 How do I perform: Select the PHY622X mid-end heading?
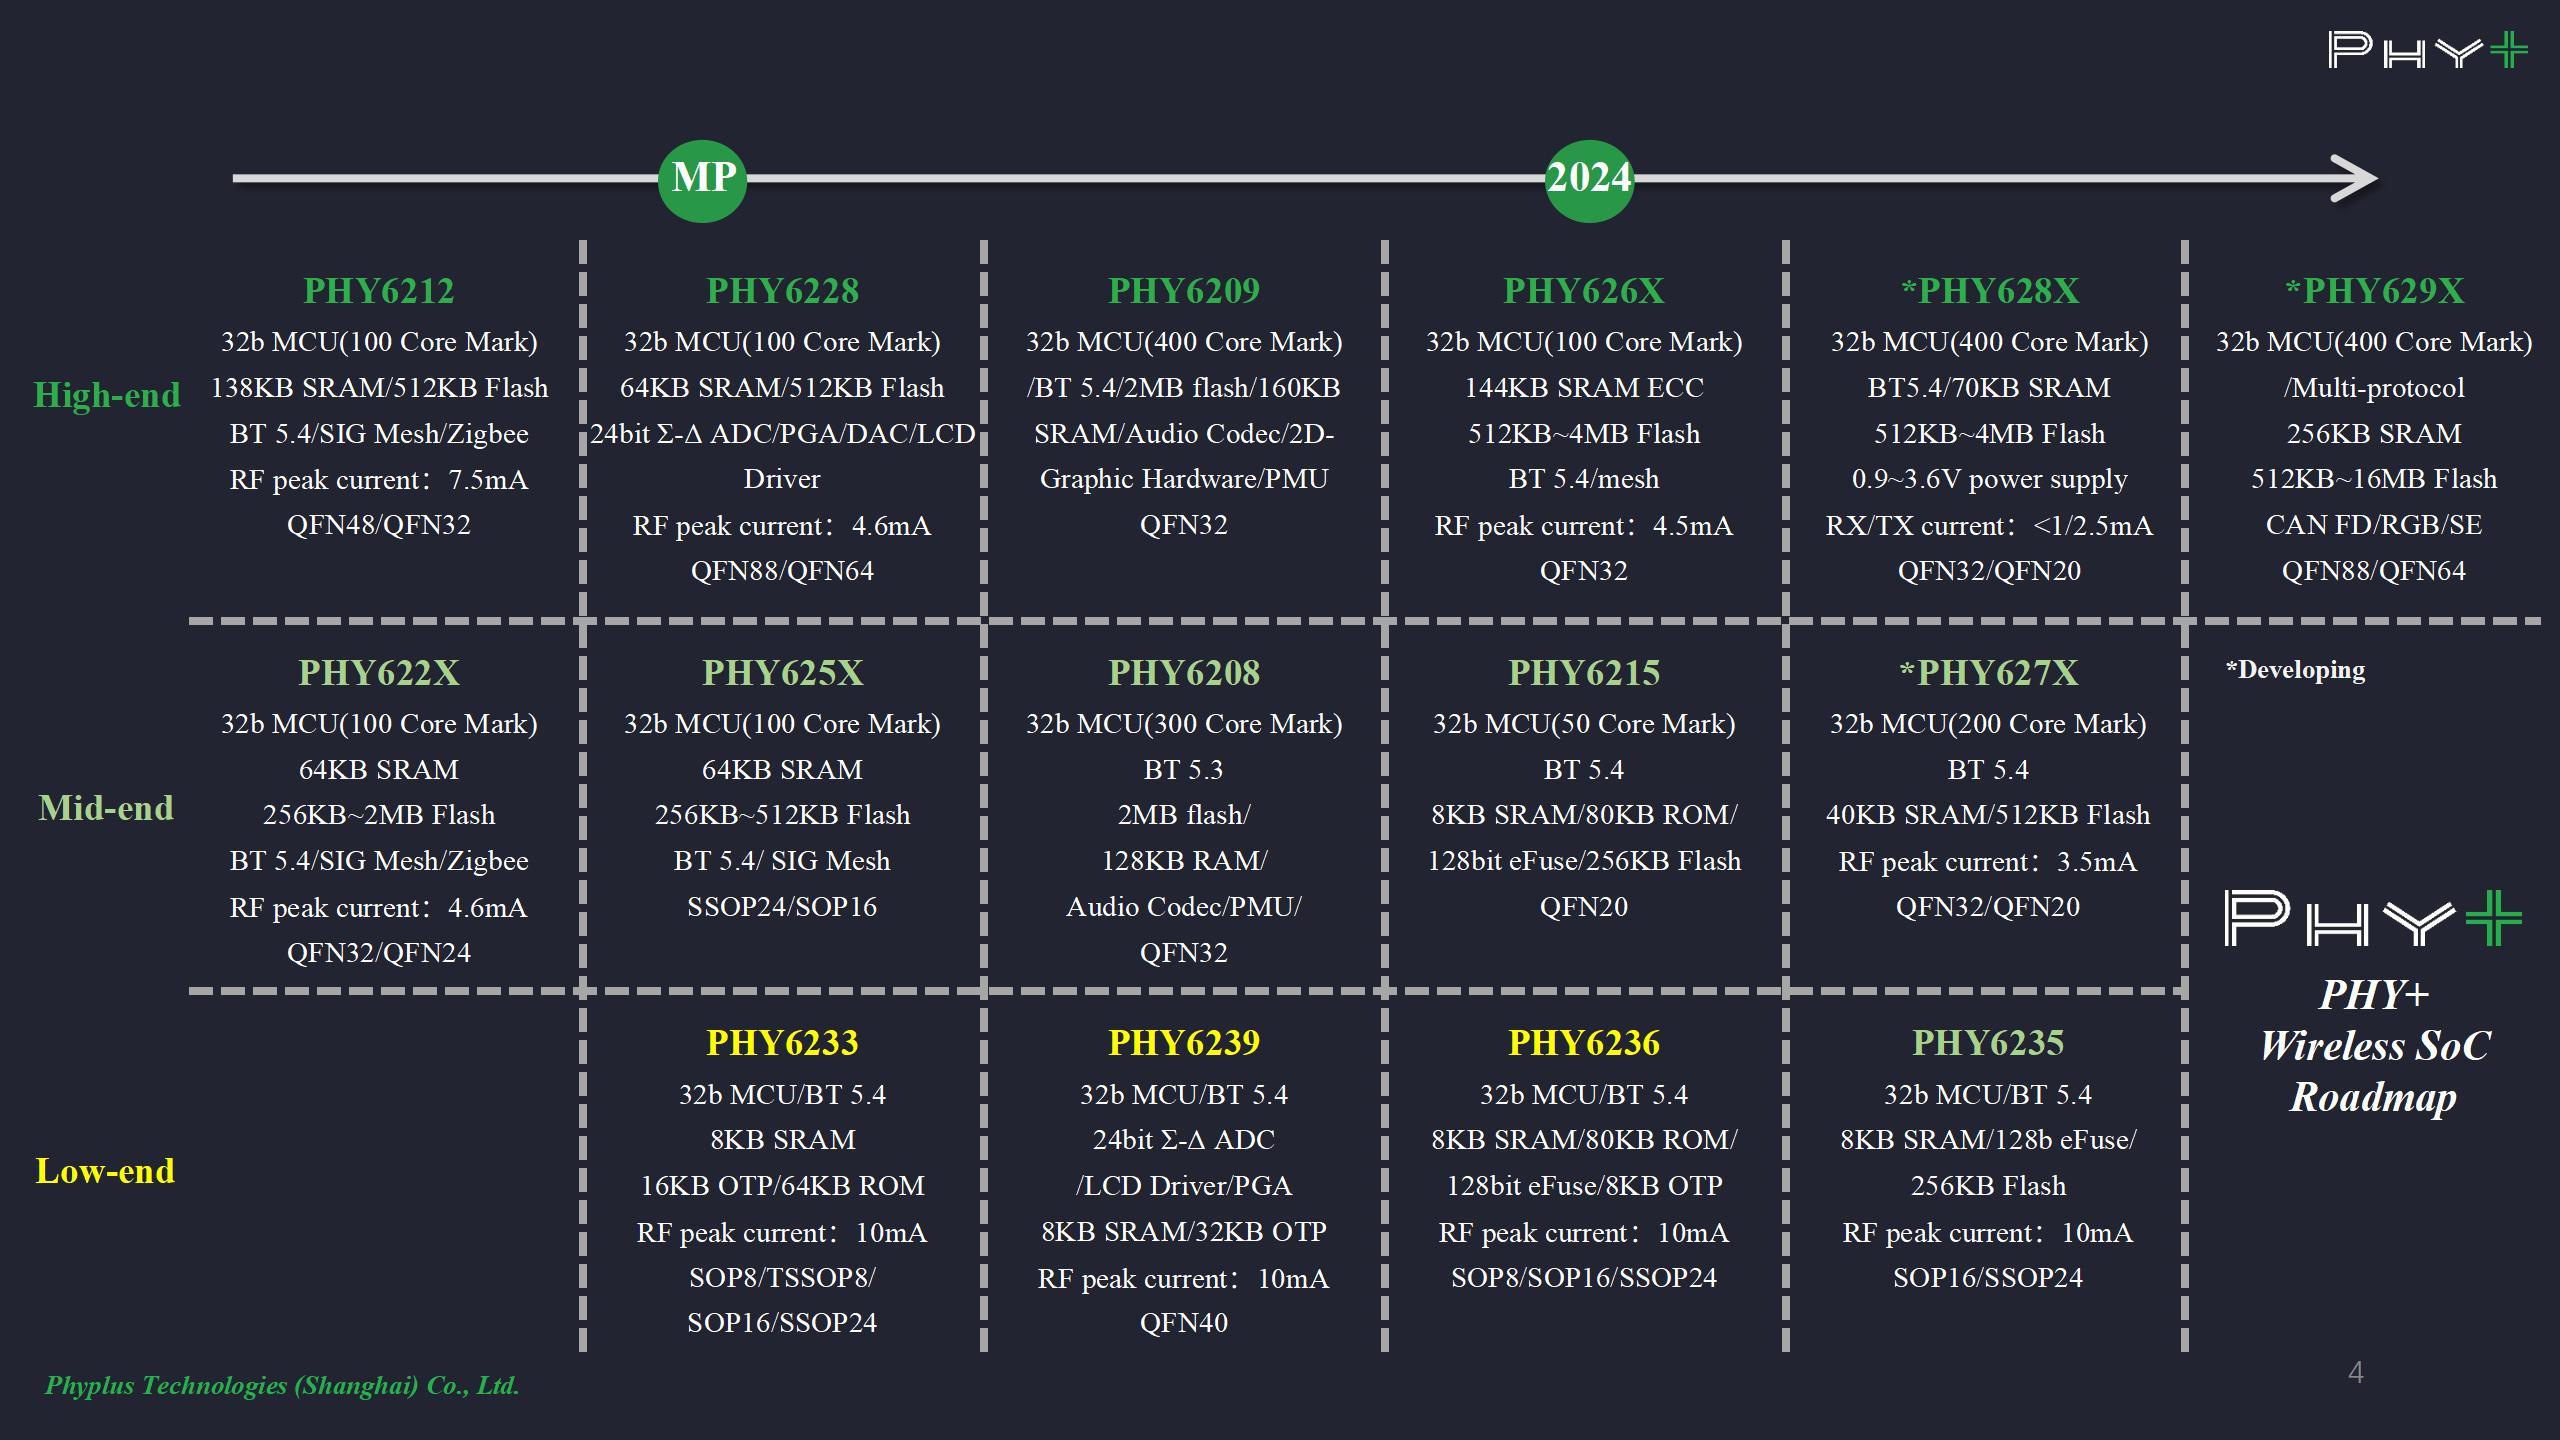(x=379, y=673)
